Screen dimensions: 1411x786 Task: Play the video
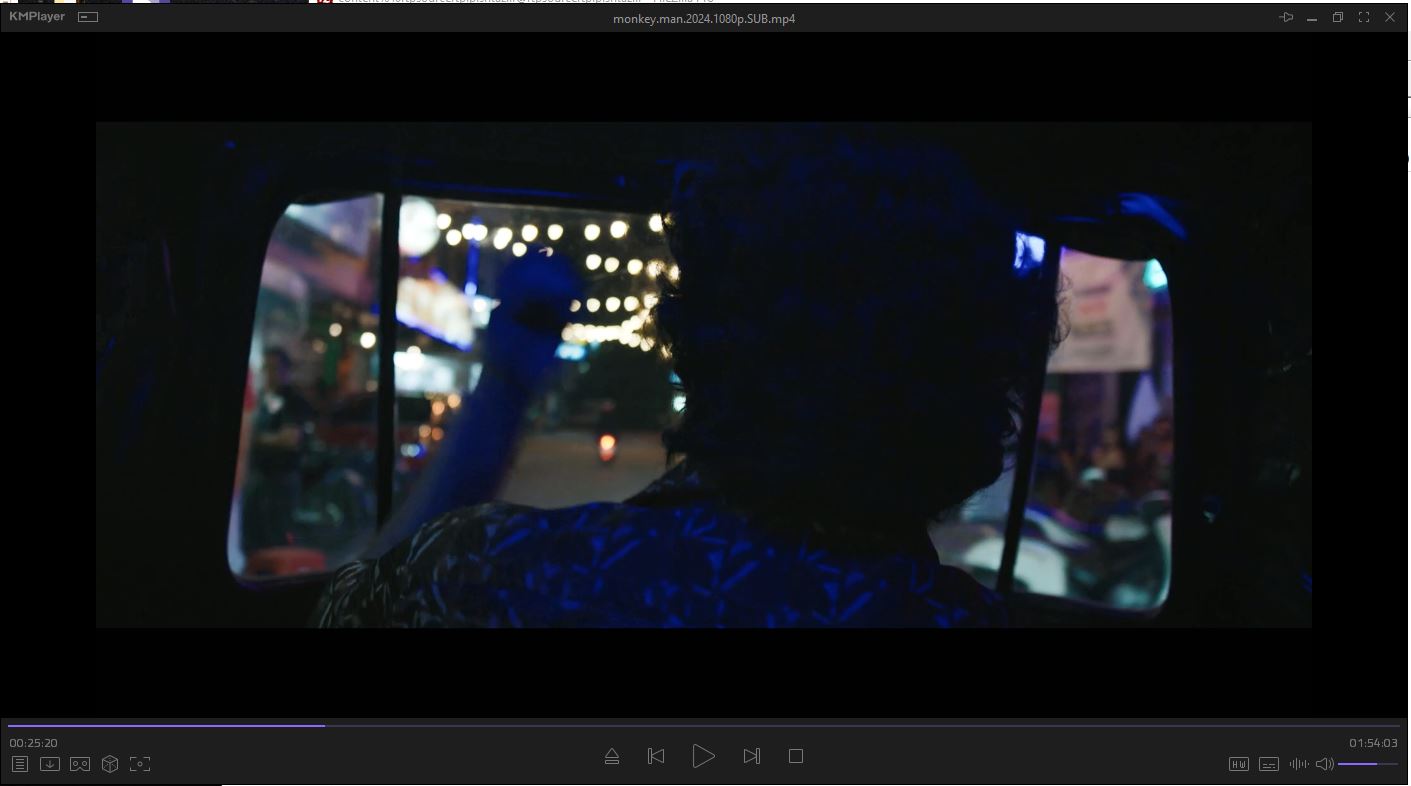(x=703, y=756)
